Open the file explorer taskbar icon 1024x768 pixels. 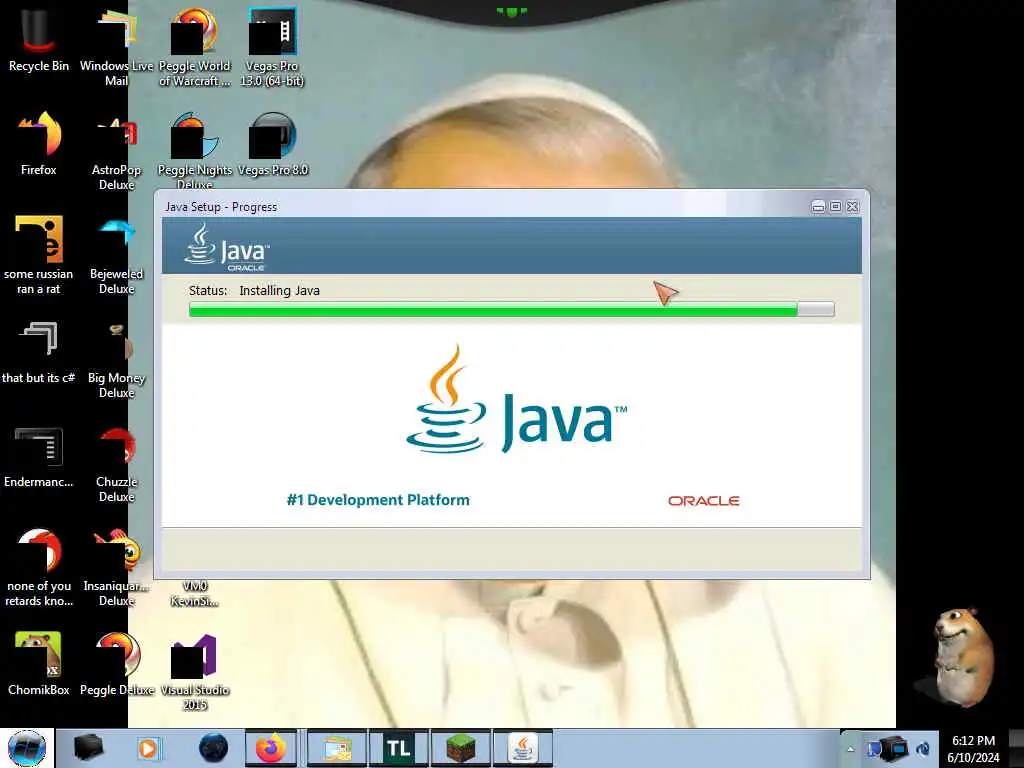pos(336,748)
